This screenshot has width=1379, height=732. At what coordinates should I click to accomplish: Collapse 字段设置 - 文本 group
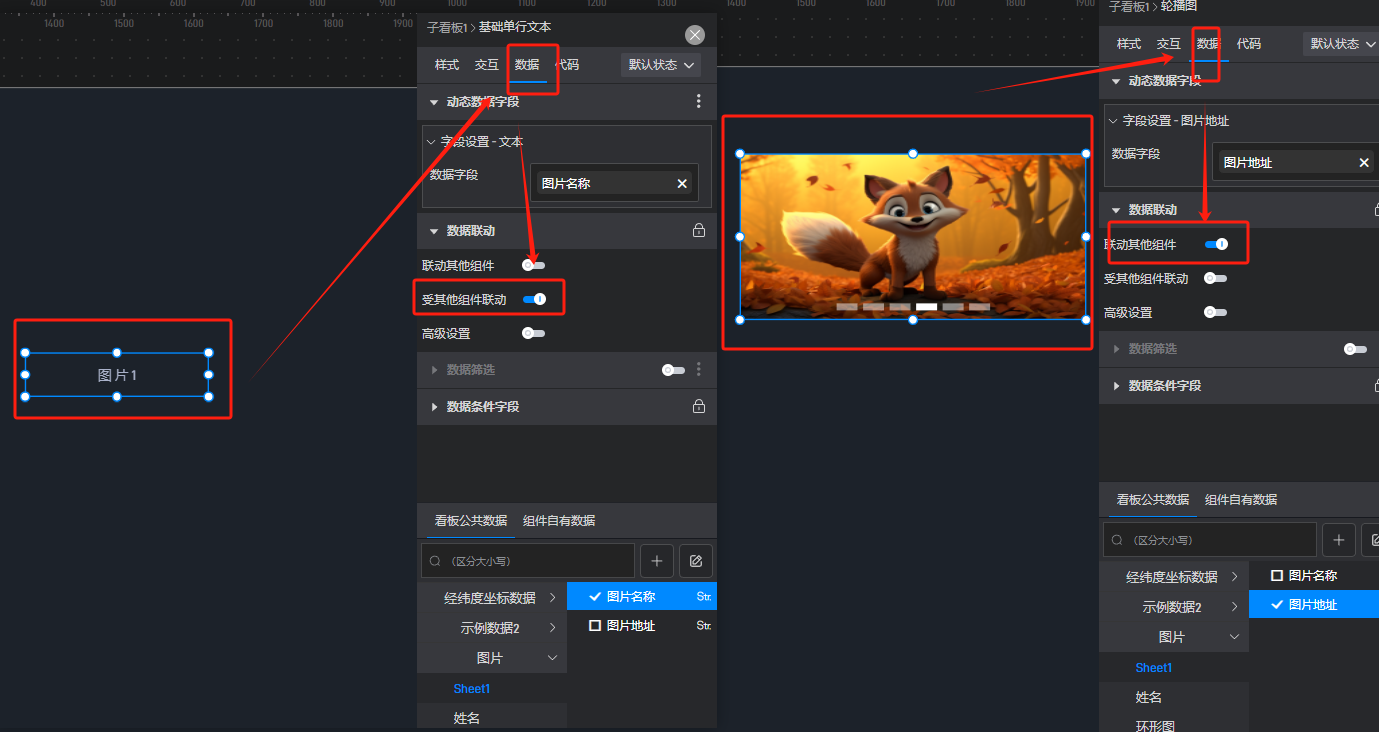click(431, 142)
